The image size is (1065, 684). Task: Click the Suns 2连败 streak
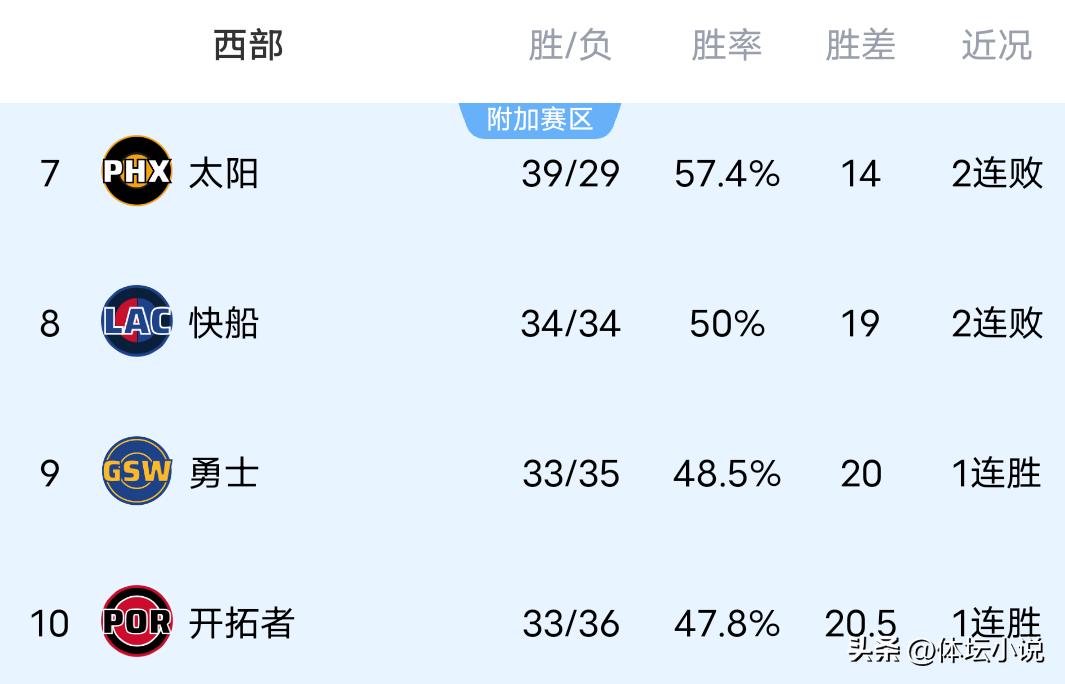996,173
